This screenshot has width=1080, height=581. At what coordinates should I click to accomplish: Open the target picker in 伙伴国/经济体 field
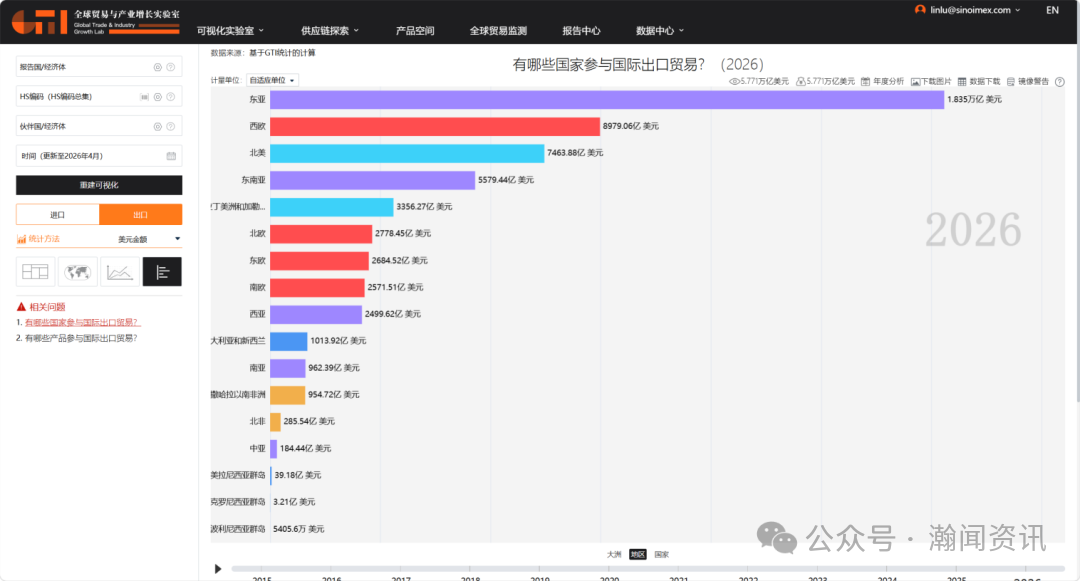(x=158, y=127)
